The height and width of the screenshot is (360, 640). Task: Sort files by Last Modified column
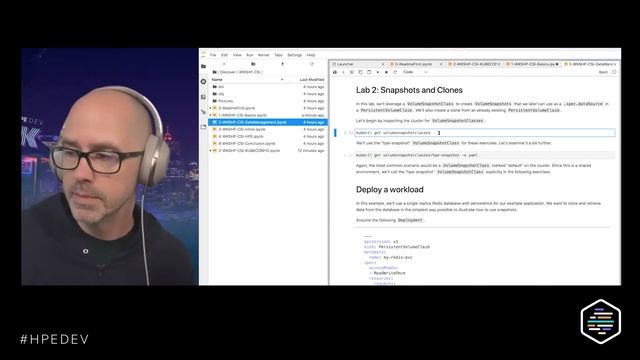click(x=312, y=80)
